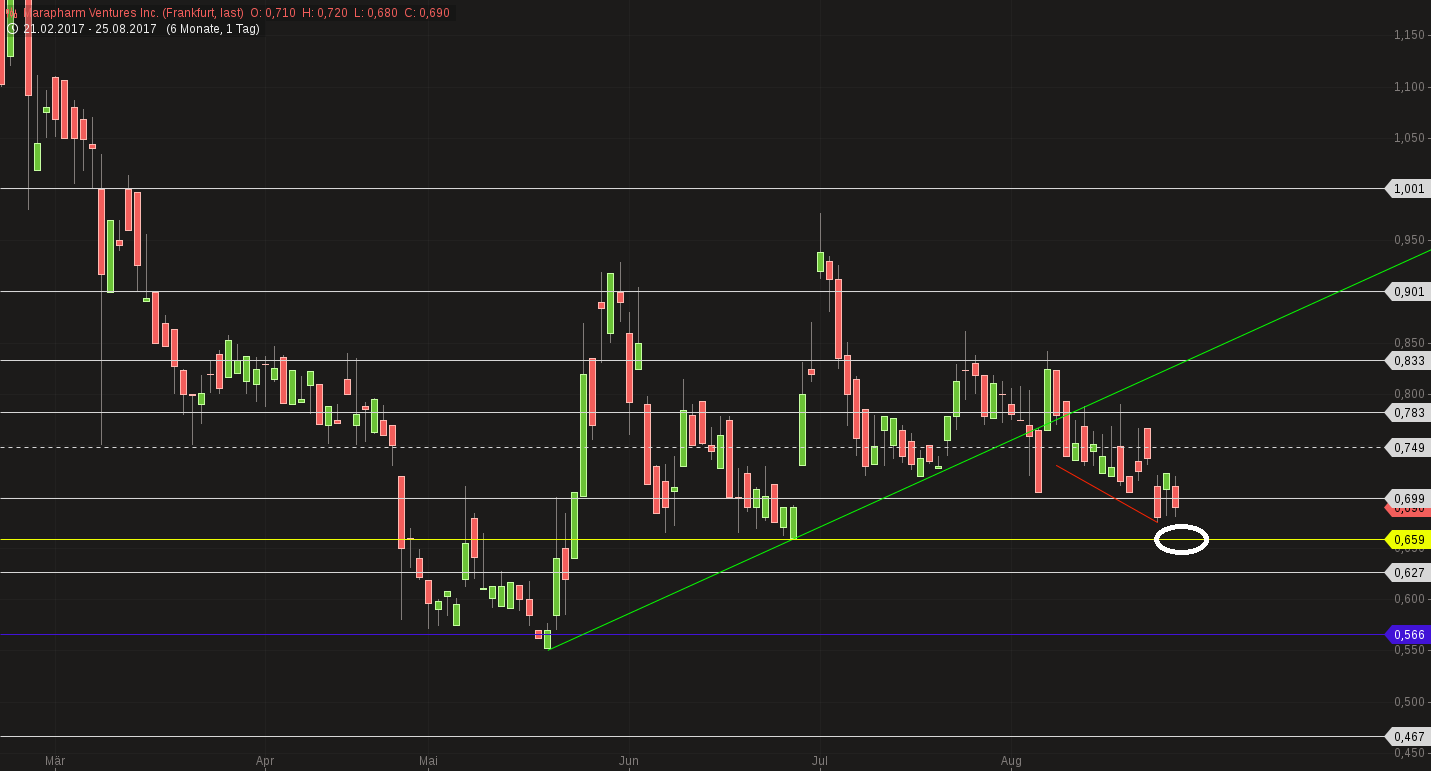Select the 0,783 horizontal line label
1431x771 pixels.
click(x=1408, y=413)
